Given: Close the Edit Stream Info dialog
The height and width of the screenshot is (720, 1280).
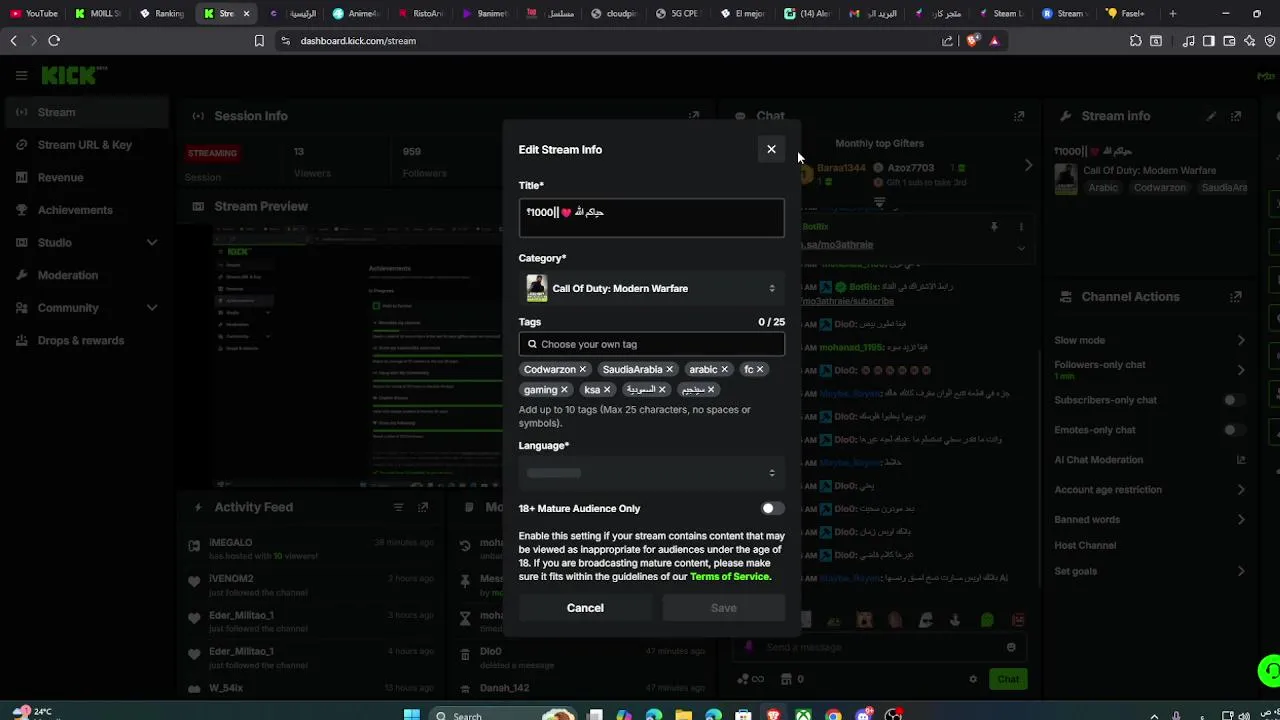Looking at the screenshot, I should 771,150.
